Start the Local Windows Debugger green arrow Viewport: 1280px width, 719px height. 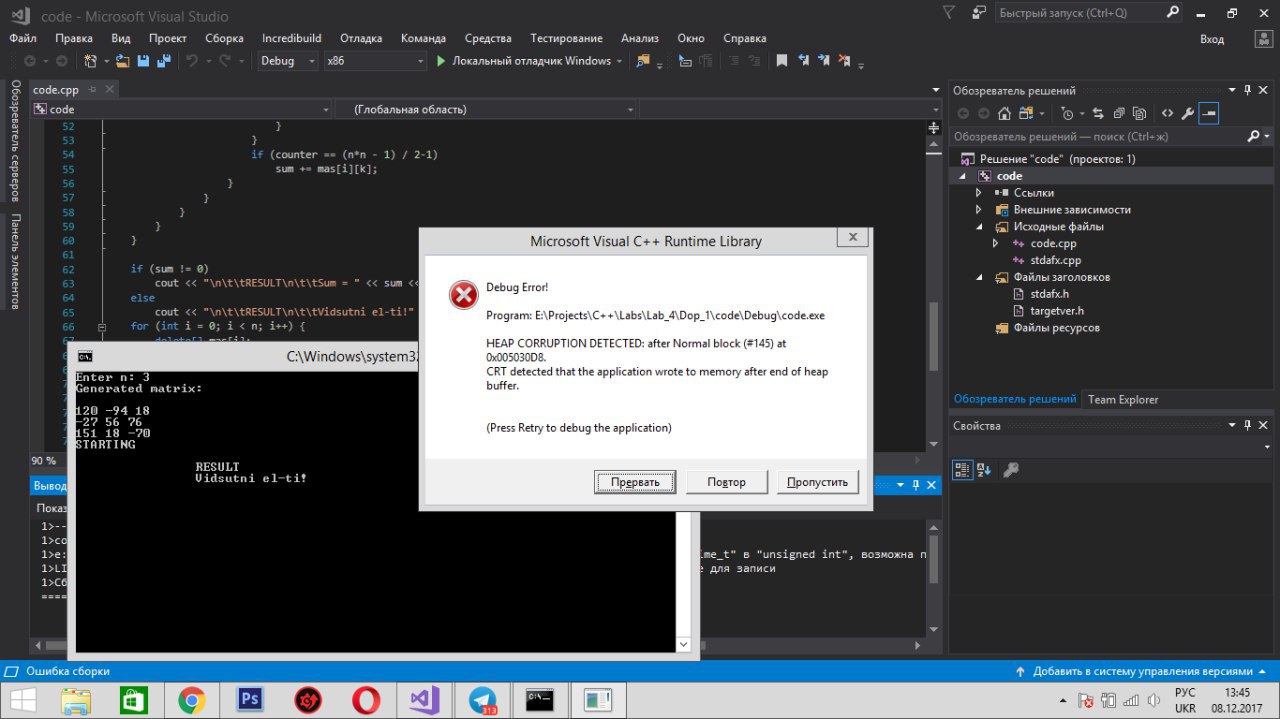(x=441, y=61)
